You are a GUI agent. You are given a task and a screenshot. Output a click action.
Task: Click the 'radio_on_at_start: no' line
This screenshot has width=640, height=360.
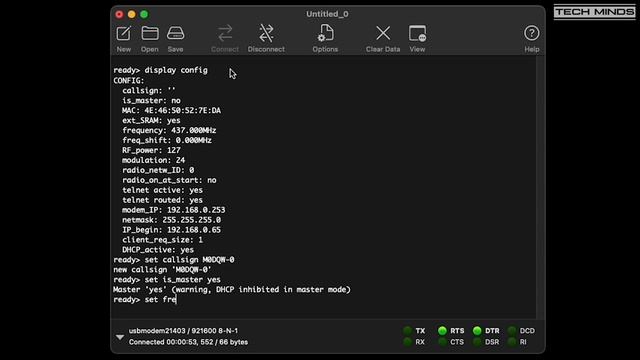pos(169,180)
